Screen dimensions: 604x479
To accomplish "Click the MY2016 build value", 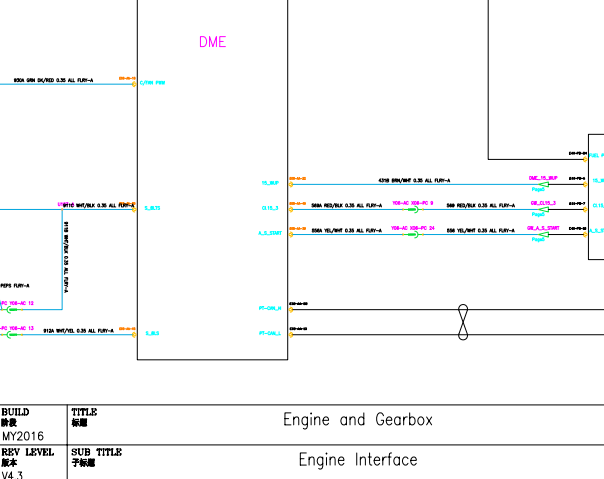I will click(23, 436).
